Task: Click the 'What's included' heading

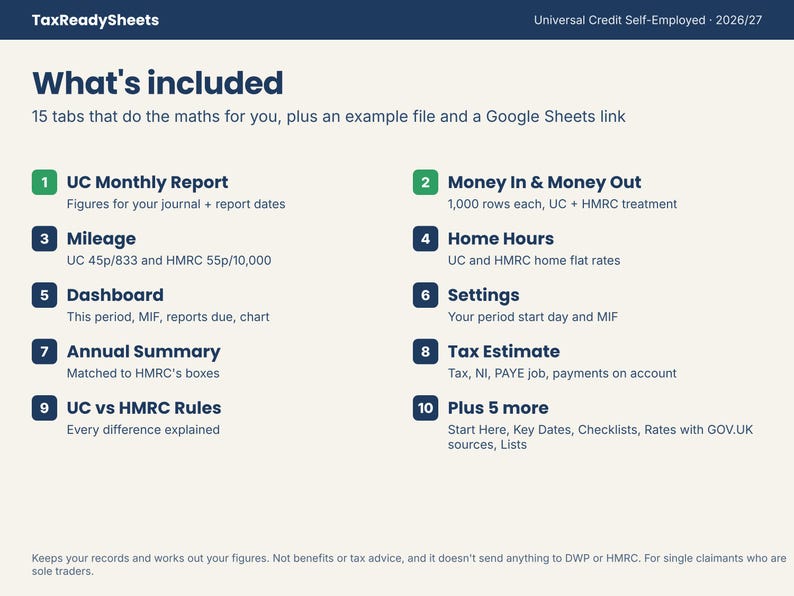Action: pyautogui.click(x=157, y=83)
